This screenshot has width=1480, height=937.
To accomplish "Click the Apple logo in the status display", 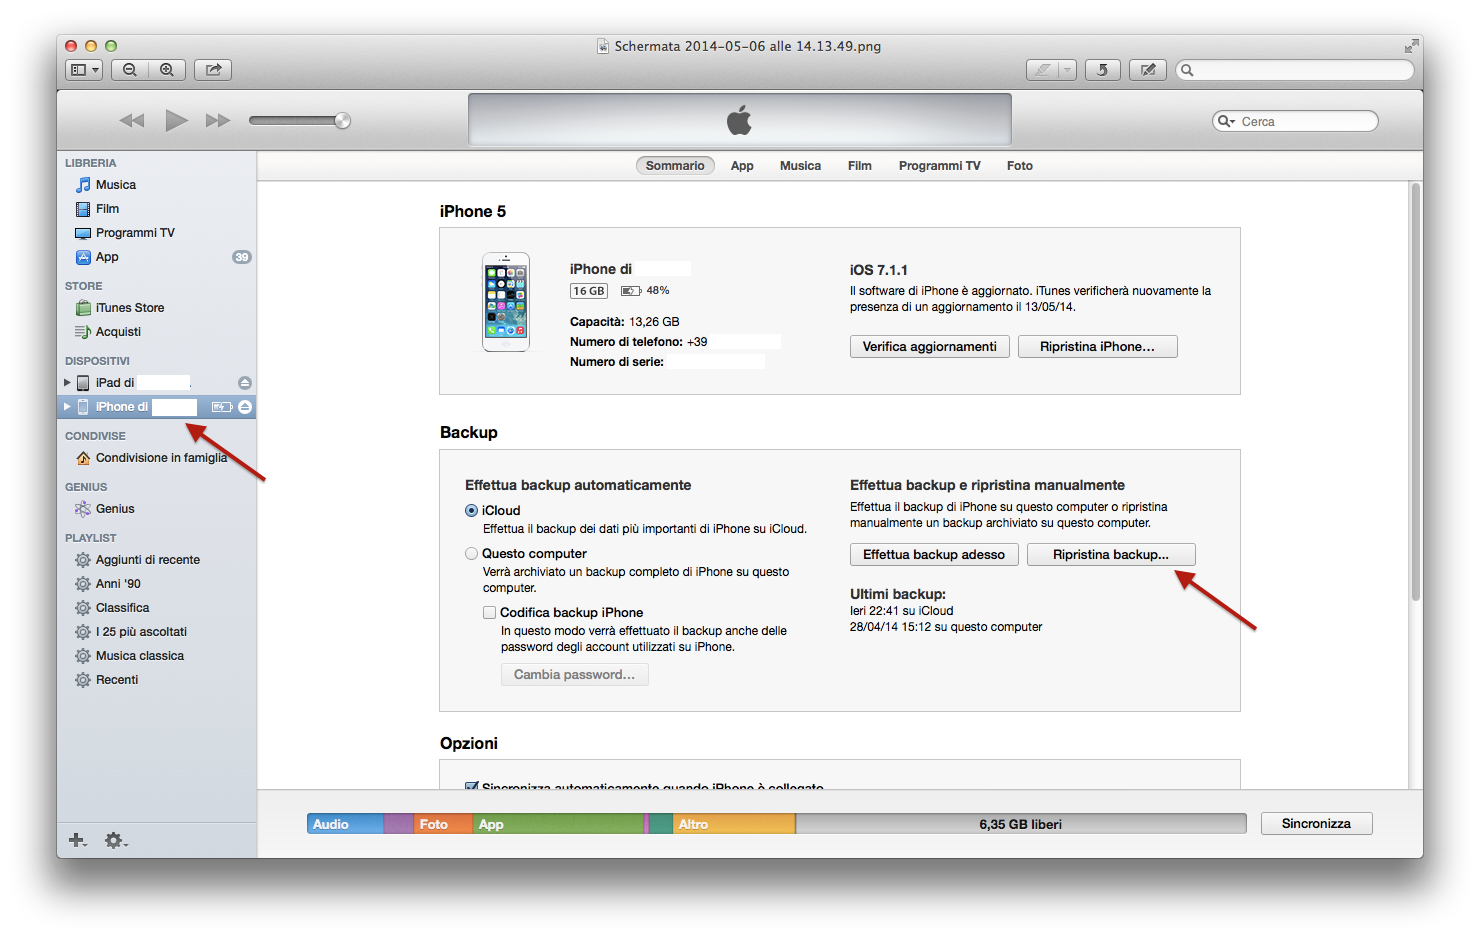I will tap(739, 120).
